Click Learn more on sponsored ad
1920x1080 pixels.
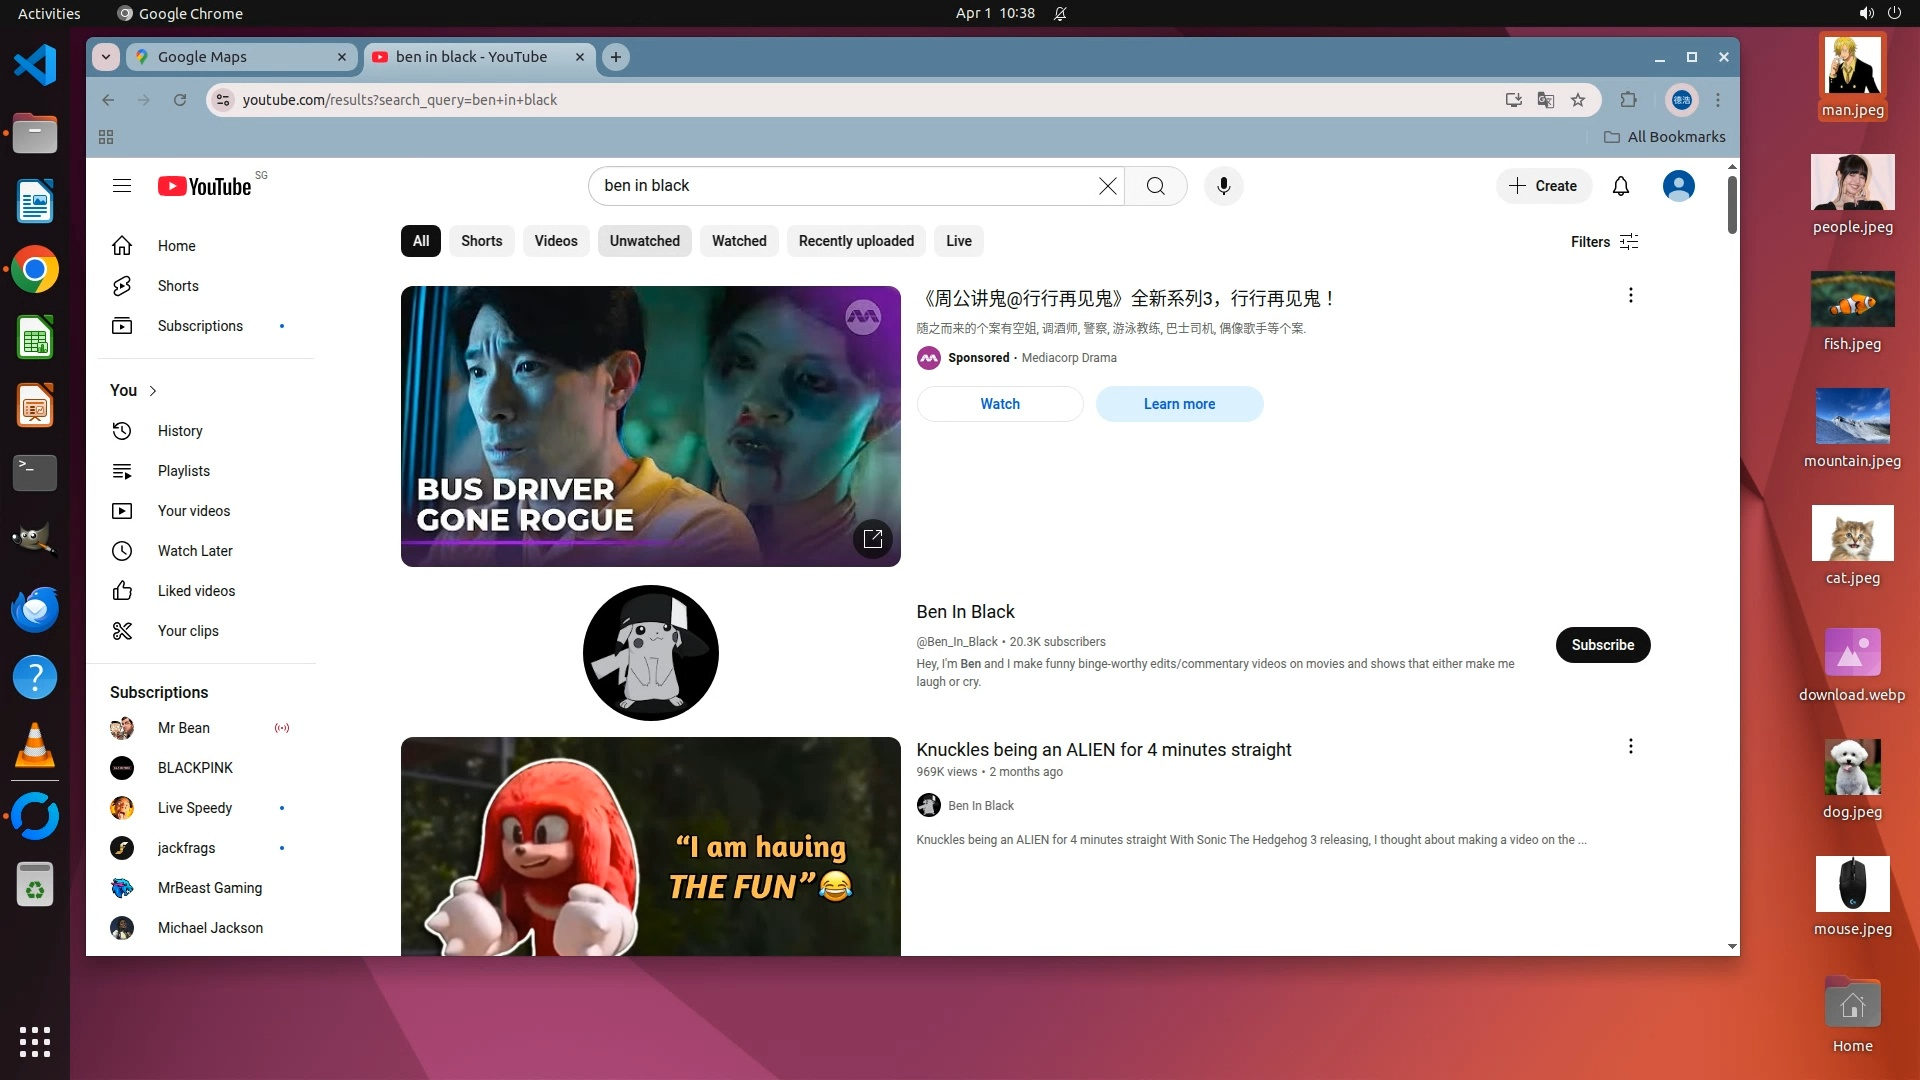click(x=1179, y=404)
